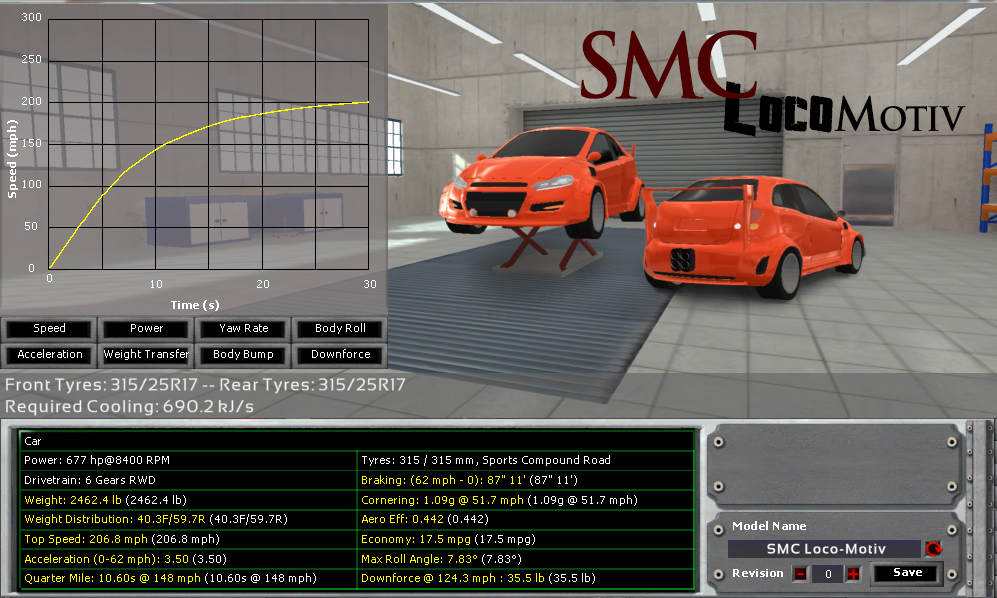Decrease revision with the red minus button
This screenshot has height=598, width=997.
(x=800, y=573)
